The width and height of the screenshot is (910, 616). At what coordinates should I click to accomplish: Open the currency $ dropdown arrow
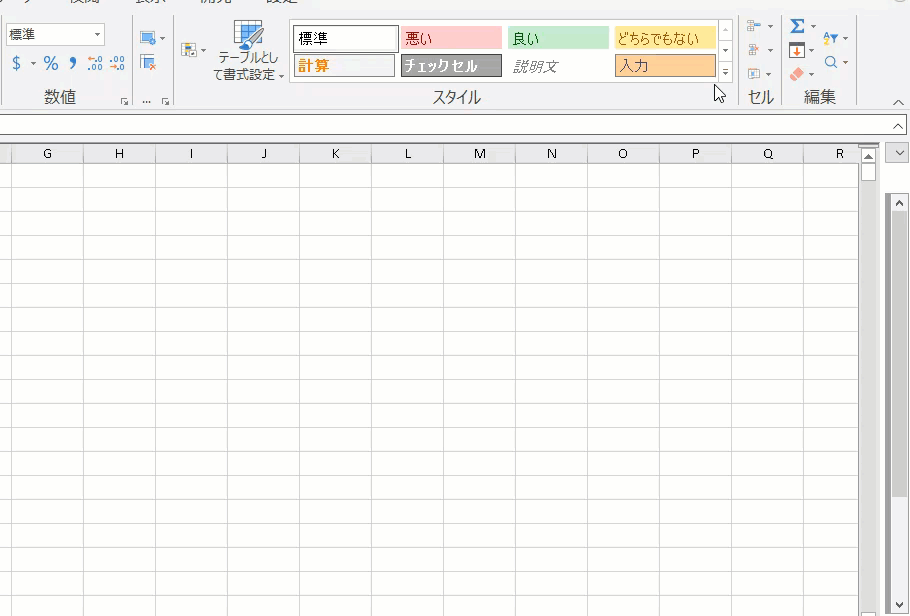(33, 63)
